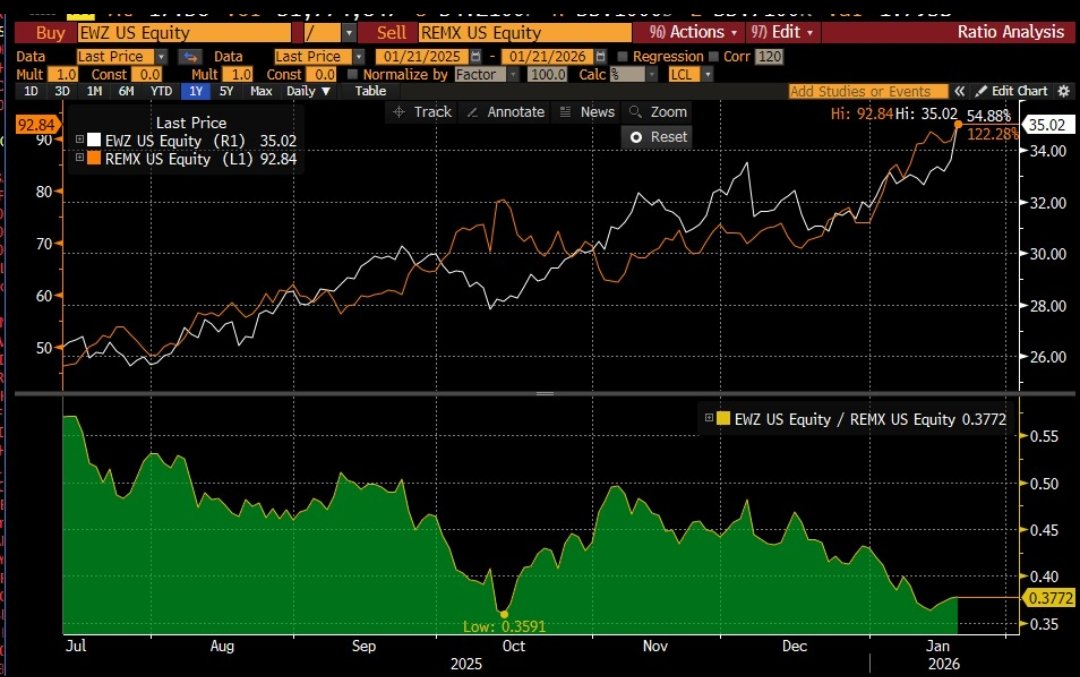Click the Corr period field 120
The height and width of the screenshot is (677, 1080).
[x=769, y=56]
